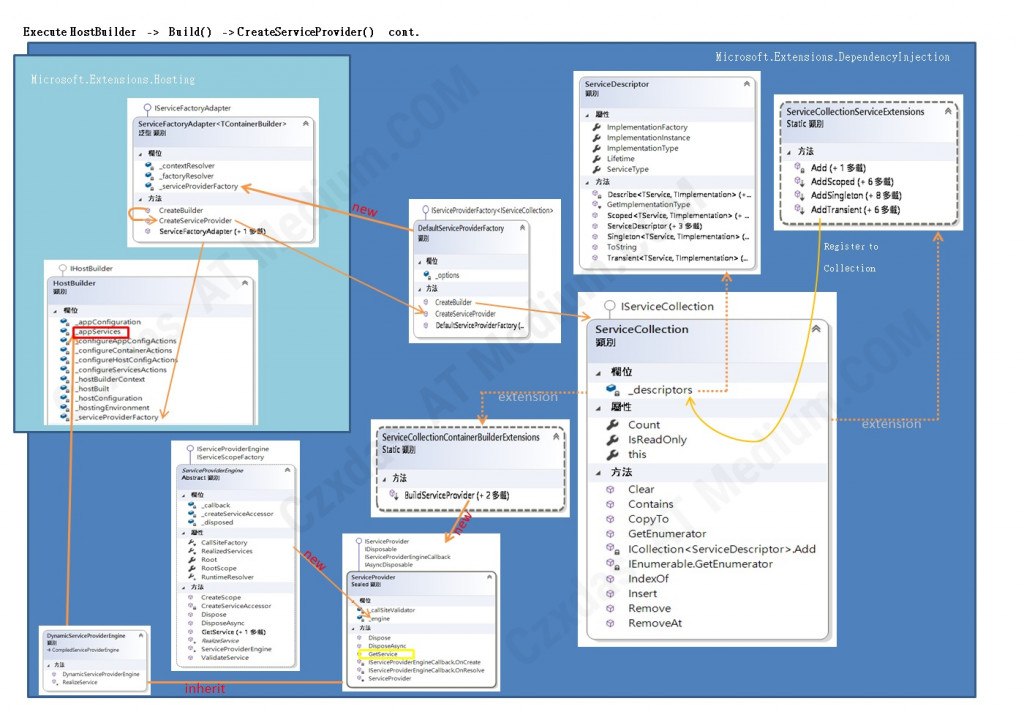Click the IServiceCollection interface lollipop icon
Image resolution: width=1024 pixels, height=712 pixels.
click(609, 306)
